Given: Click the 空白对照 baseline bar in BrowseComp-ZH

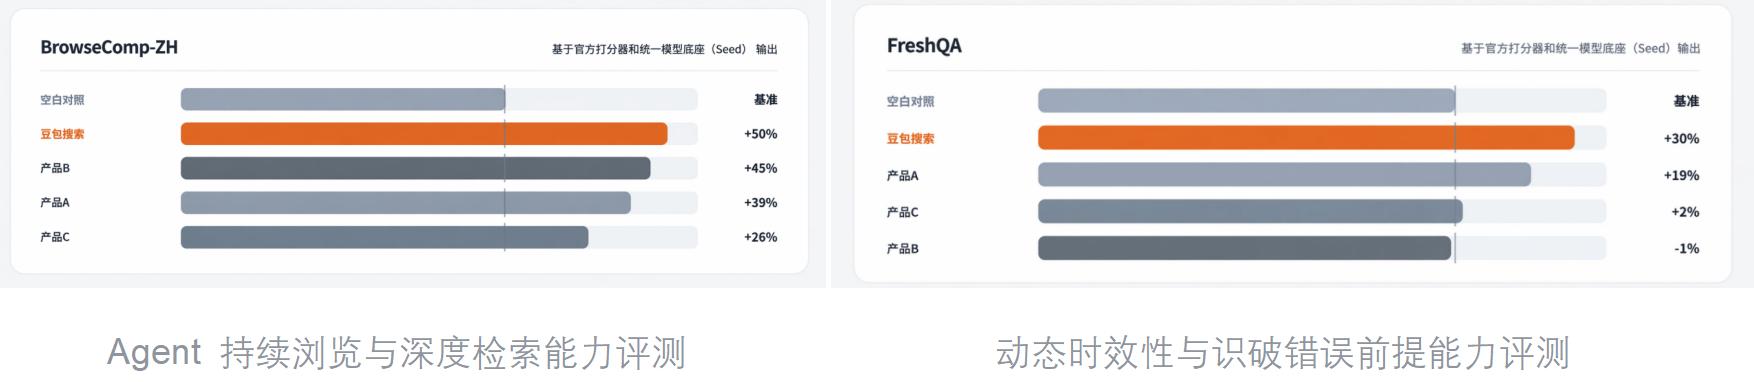Looking at the screenshot, I should [x=343, y=99].
